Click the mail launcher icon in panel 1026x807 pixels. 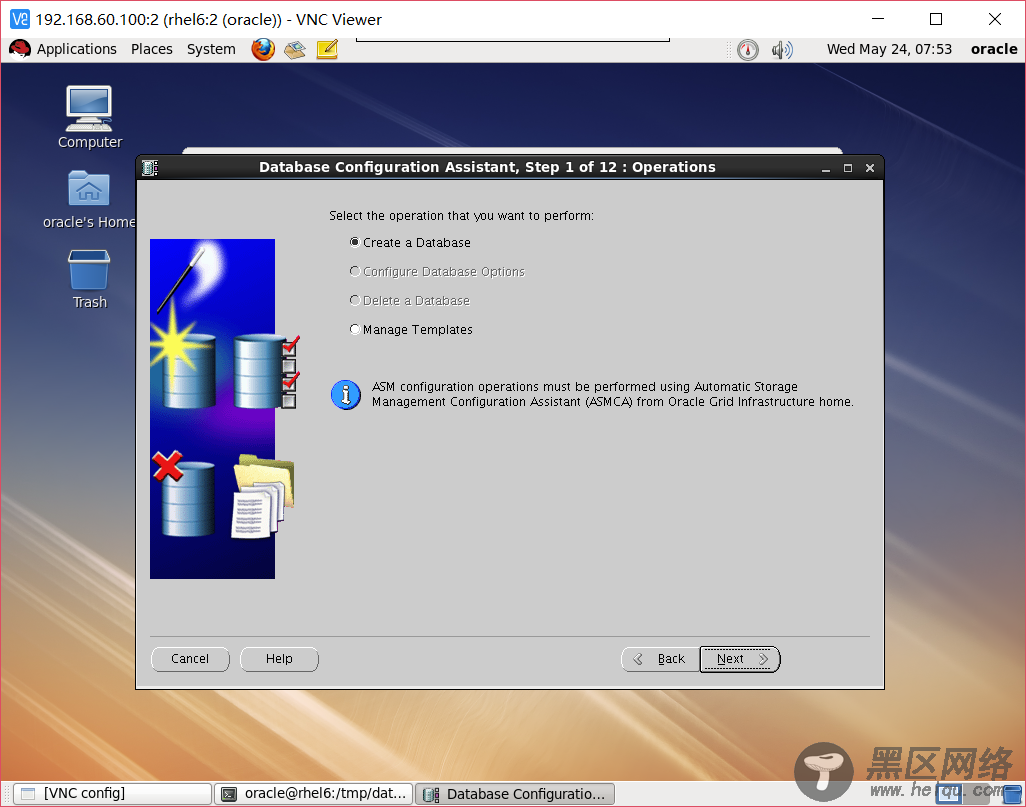[x=294, y=49]
